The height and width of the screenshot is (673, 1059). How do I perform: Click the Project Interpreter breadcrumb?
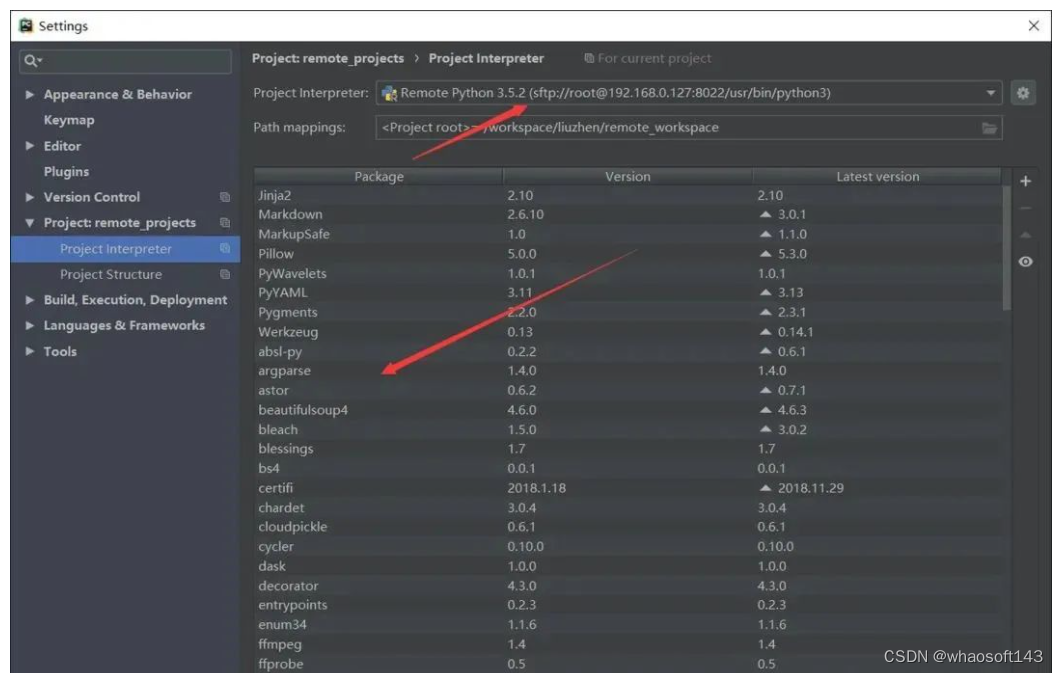(487, 58)
